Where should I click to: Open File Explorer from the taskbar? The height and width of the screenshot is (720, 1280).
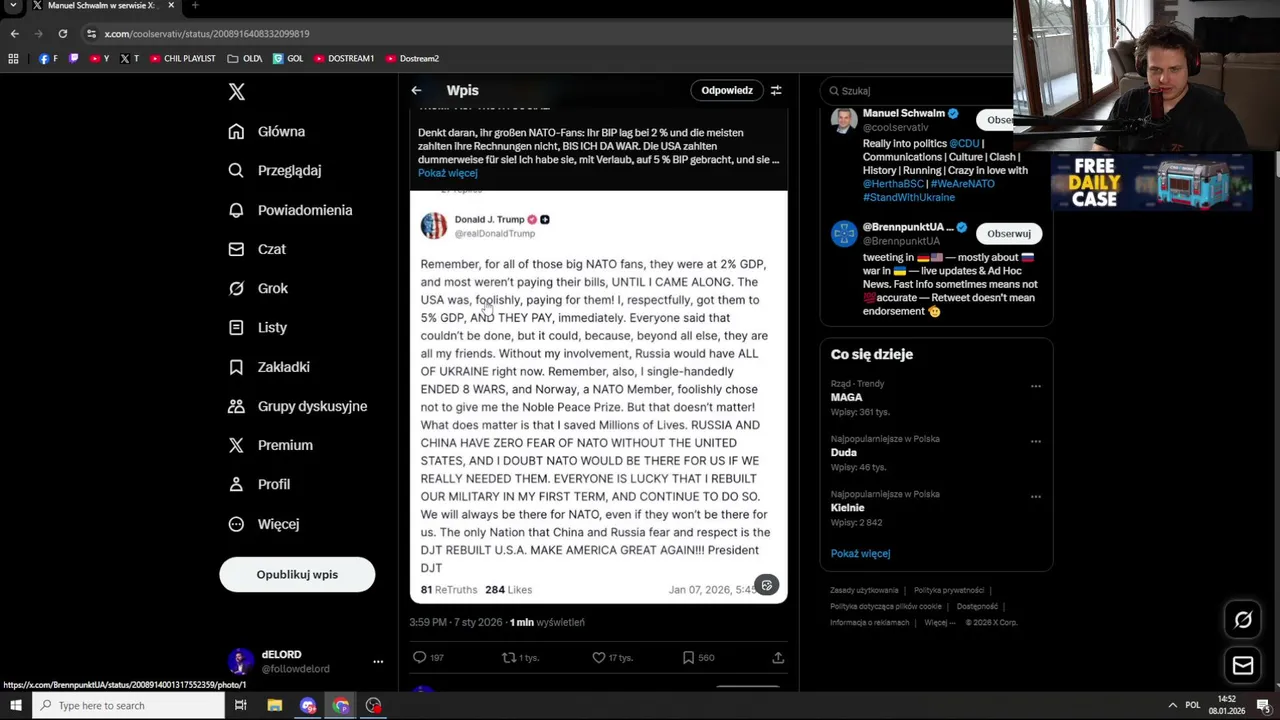coord(274,705)
